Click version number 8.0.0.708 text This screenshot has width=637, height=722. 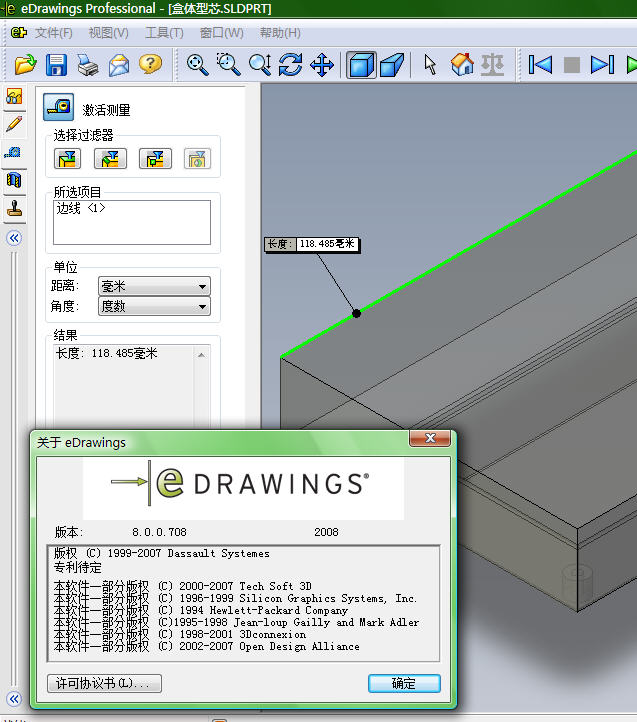click(159, 532)
